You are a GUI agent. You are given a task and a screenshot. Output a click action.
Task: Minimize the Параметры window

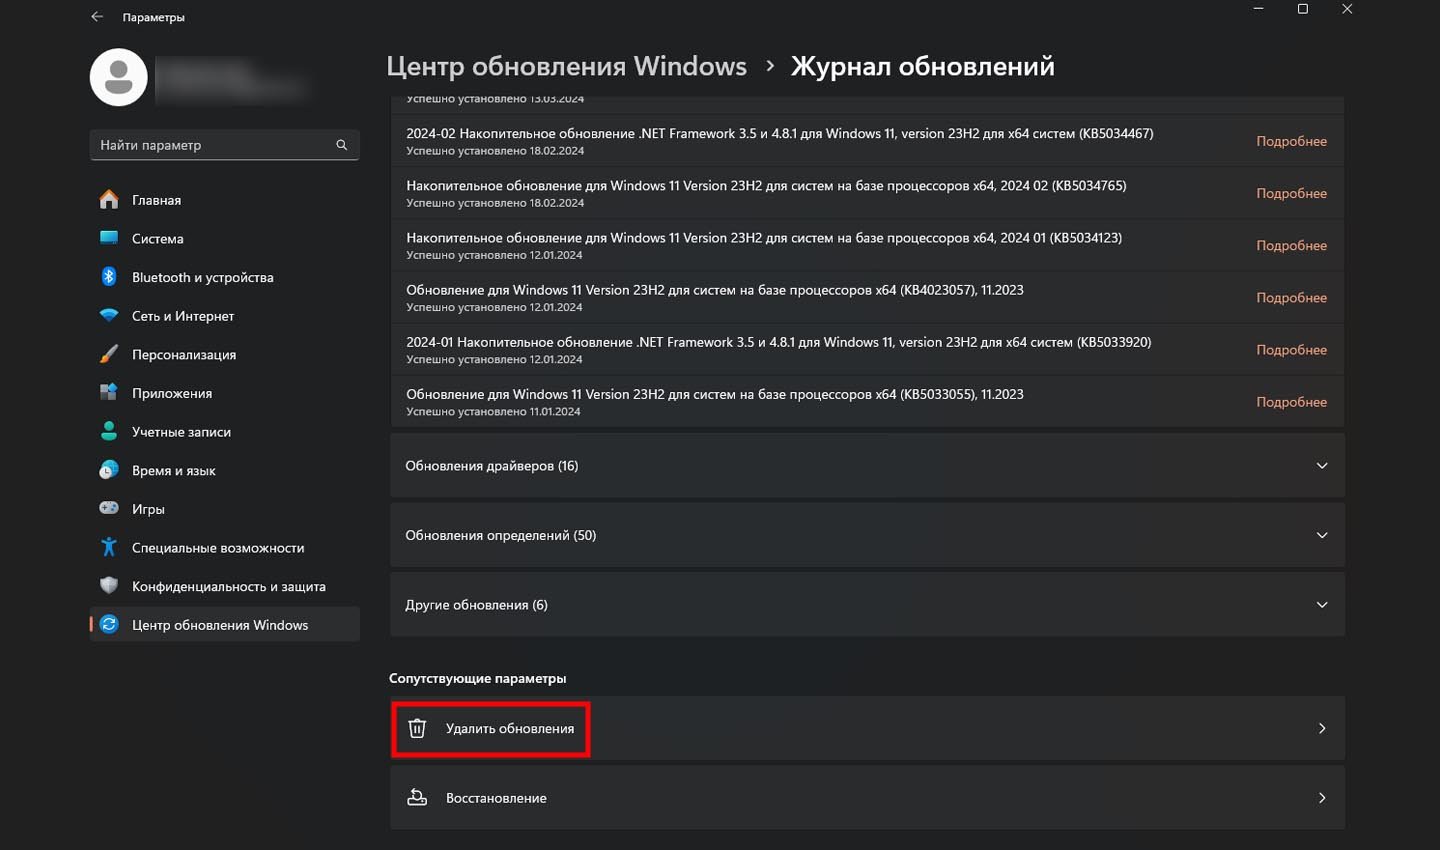point(1258,9)
